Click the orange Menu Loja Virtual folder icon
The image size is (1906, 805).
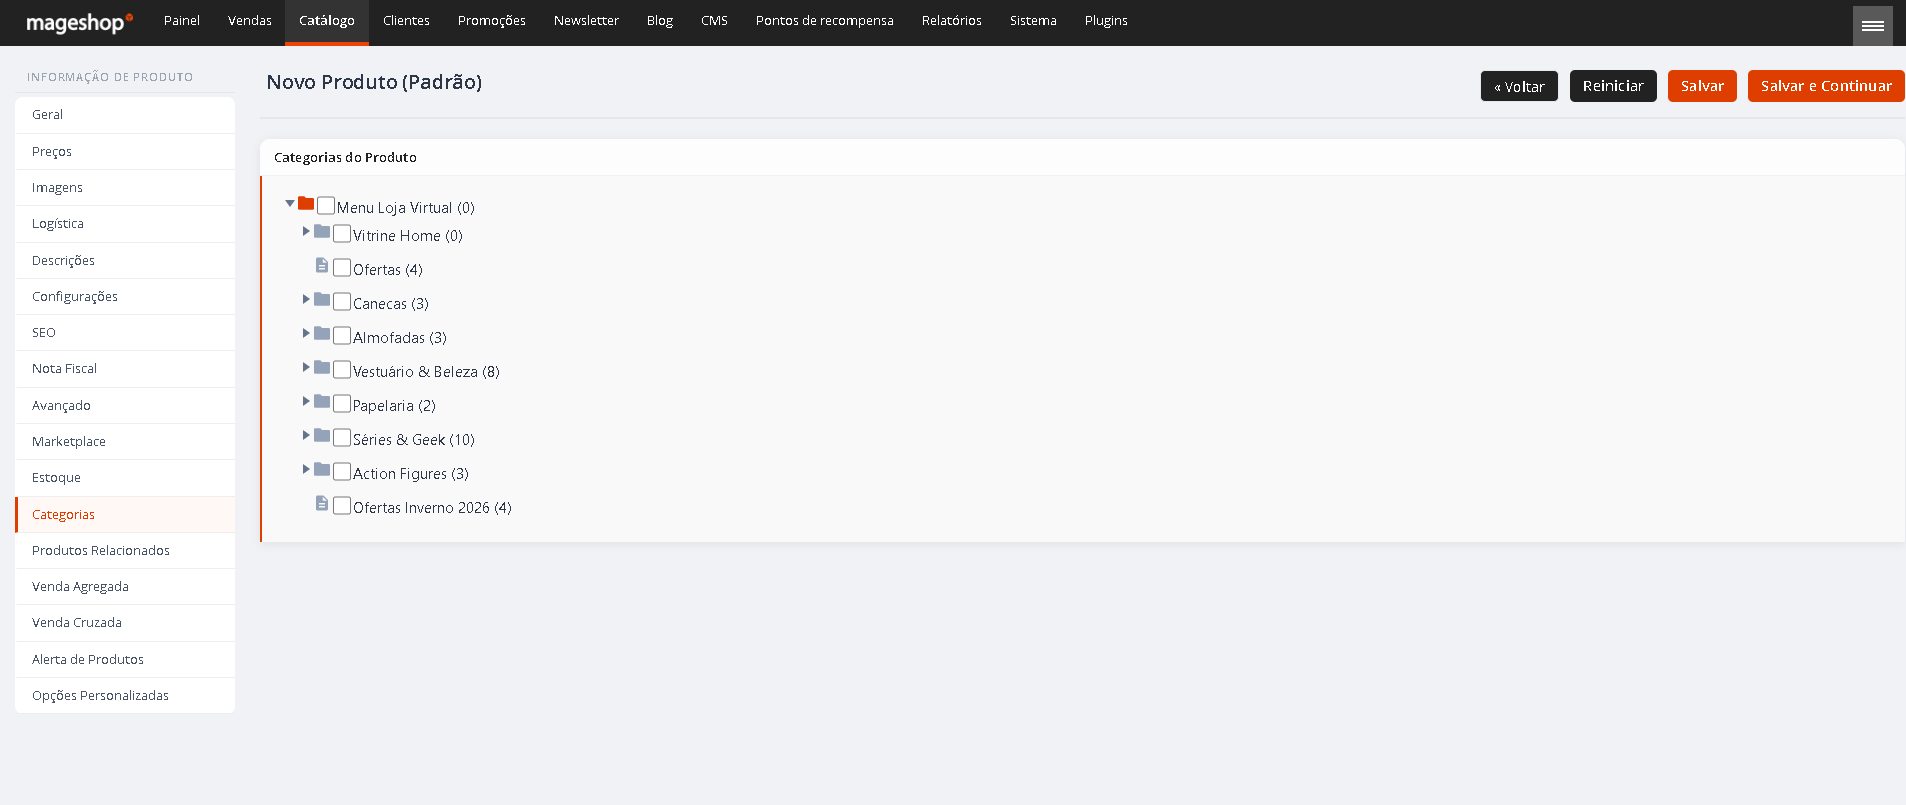[x=306, y=203]
